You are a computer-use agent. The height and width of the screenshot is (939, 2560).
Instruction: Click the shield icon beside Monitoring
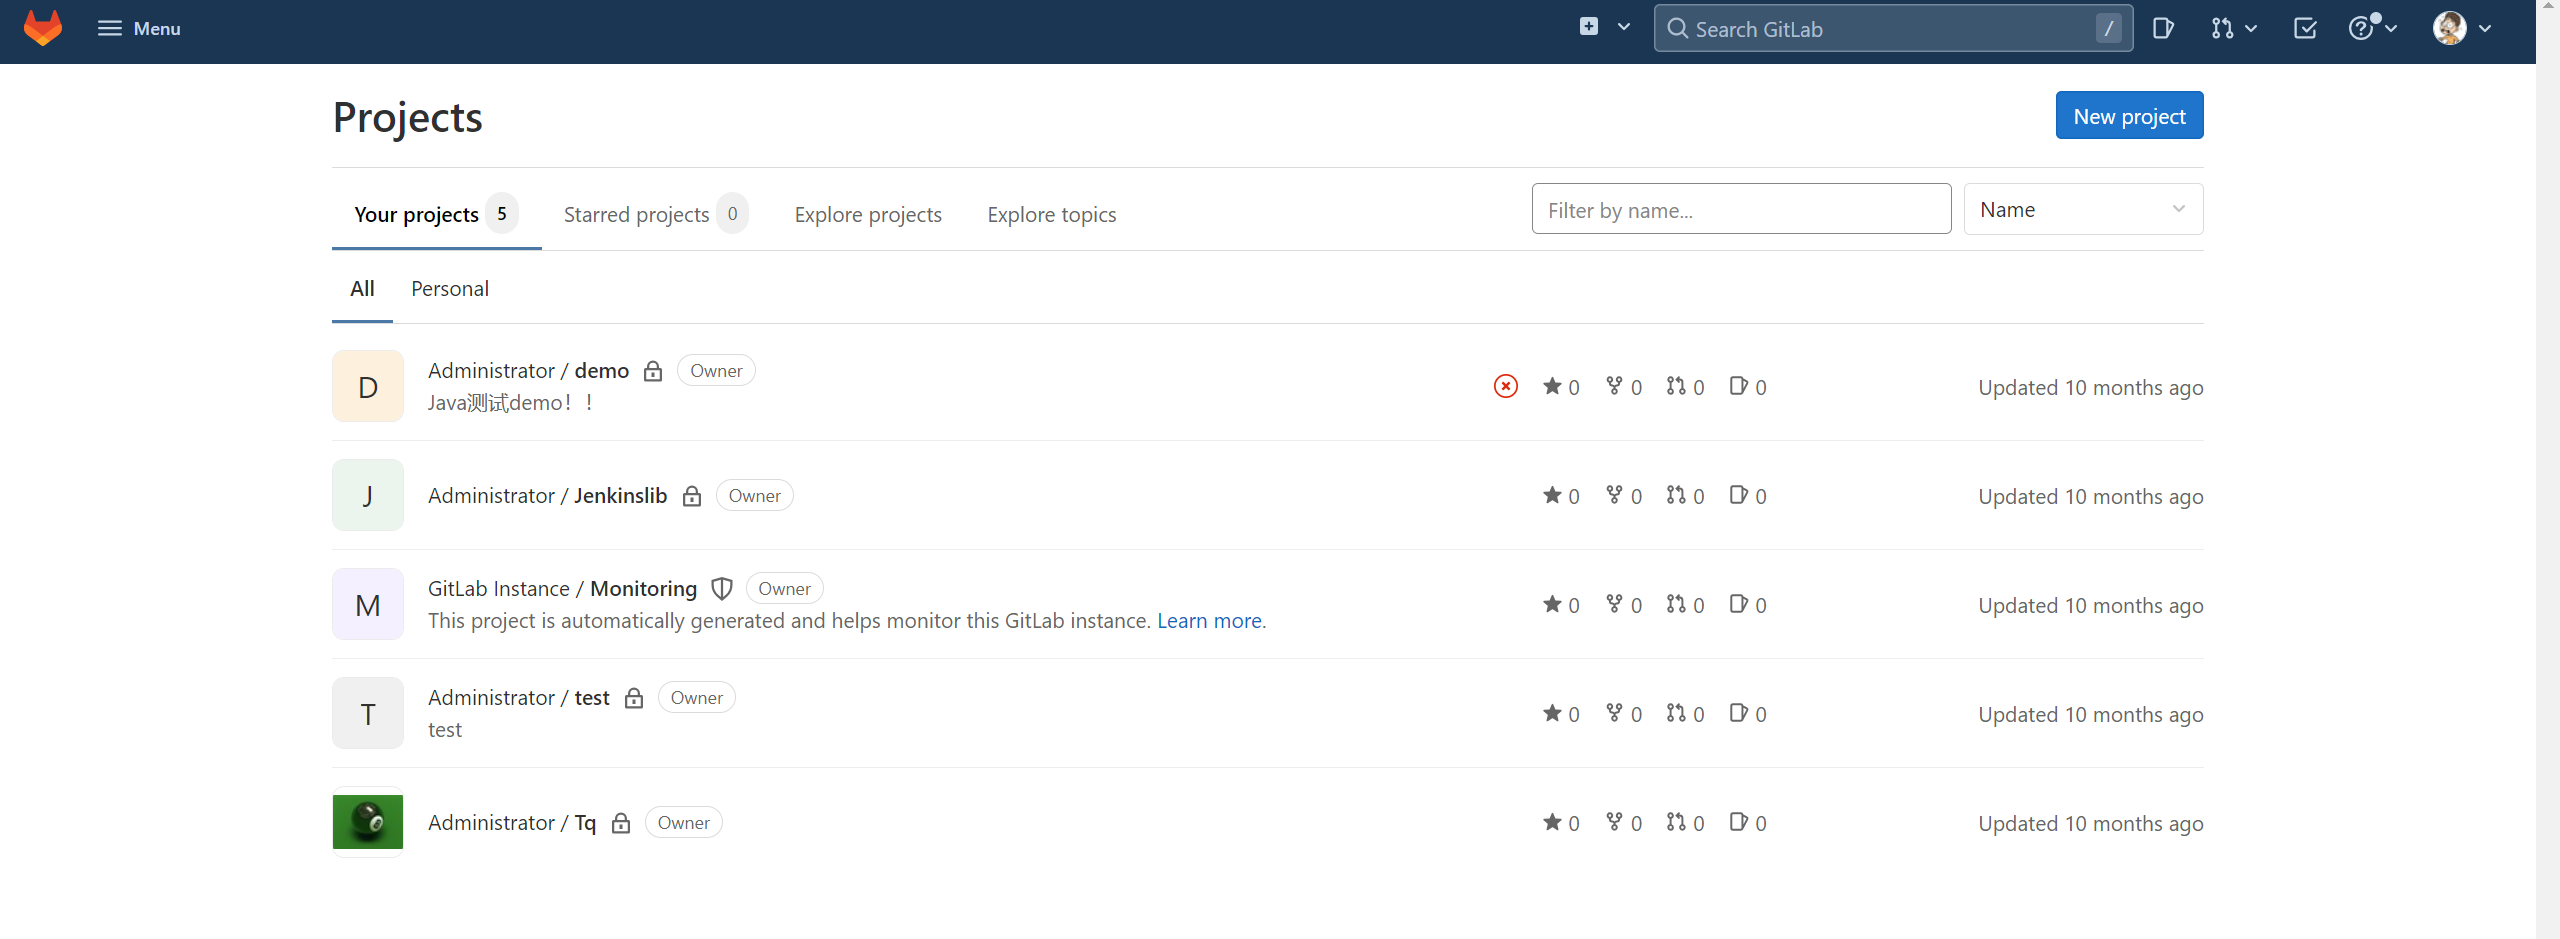[722, 589]
